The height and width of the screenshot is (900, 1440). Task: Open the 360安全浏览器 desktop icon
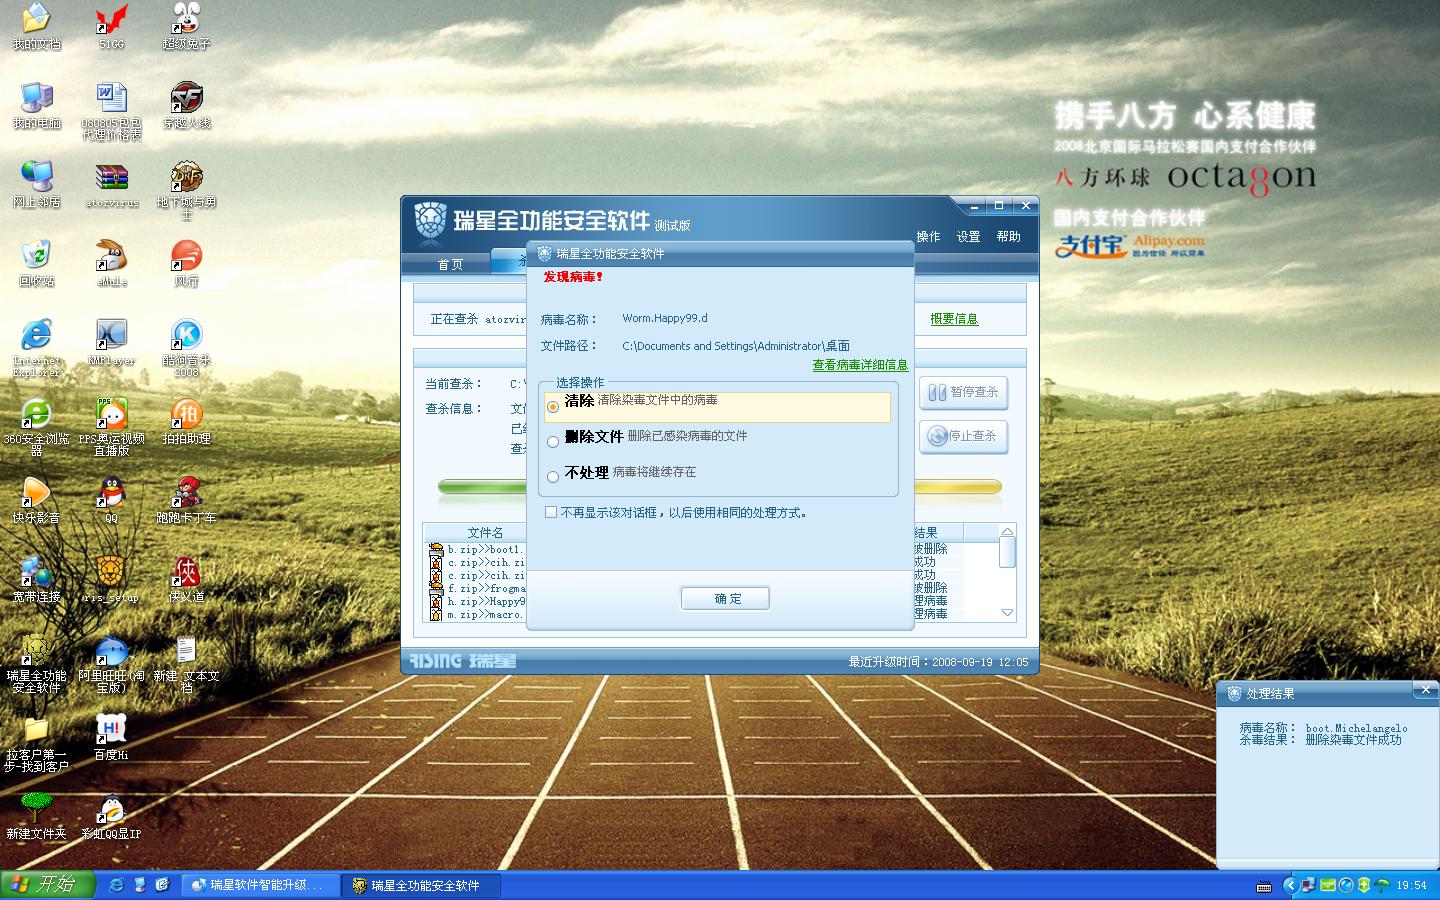pyautogui.click(x=36, y=427)
